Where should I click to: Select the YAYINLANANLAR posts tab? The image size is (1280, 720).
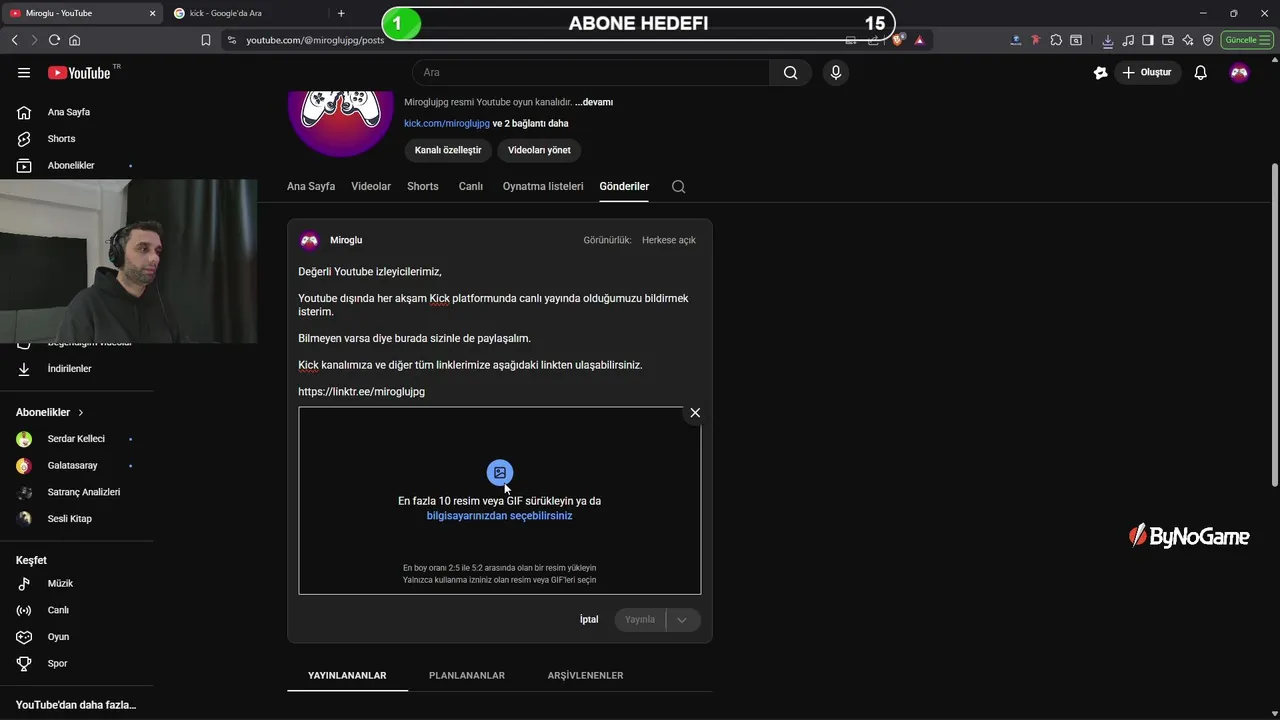click(x=347, y=676)
